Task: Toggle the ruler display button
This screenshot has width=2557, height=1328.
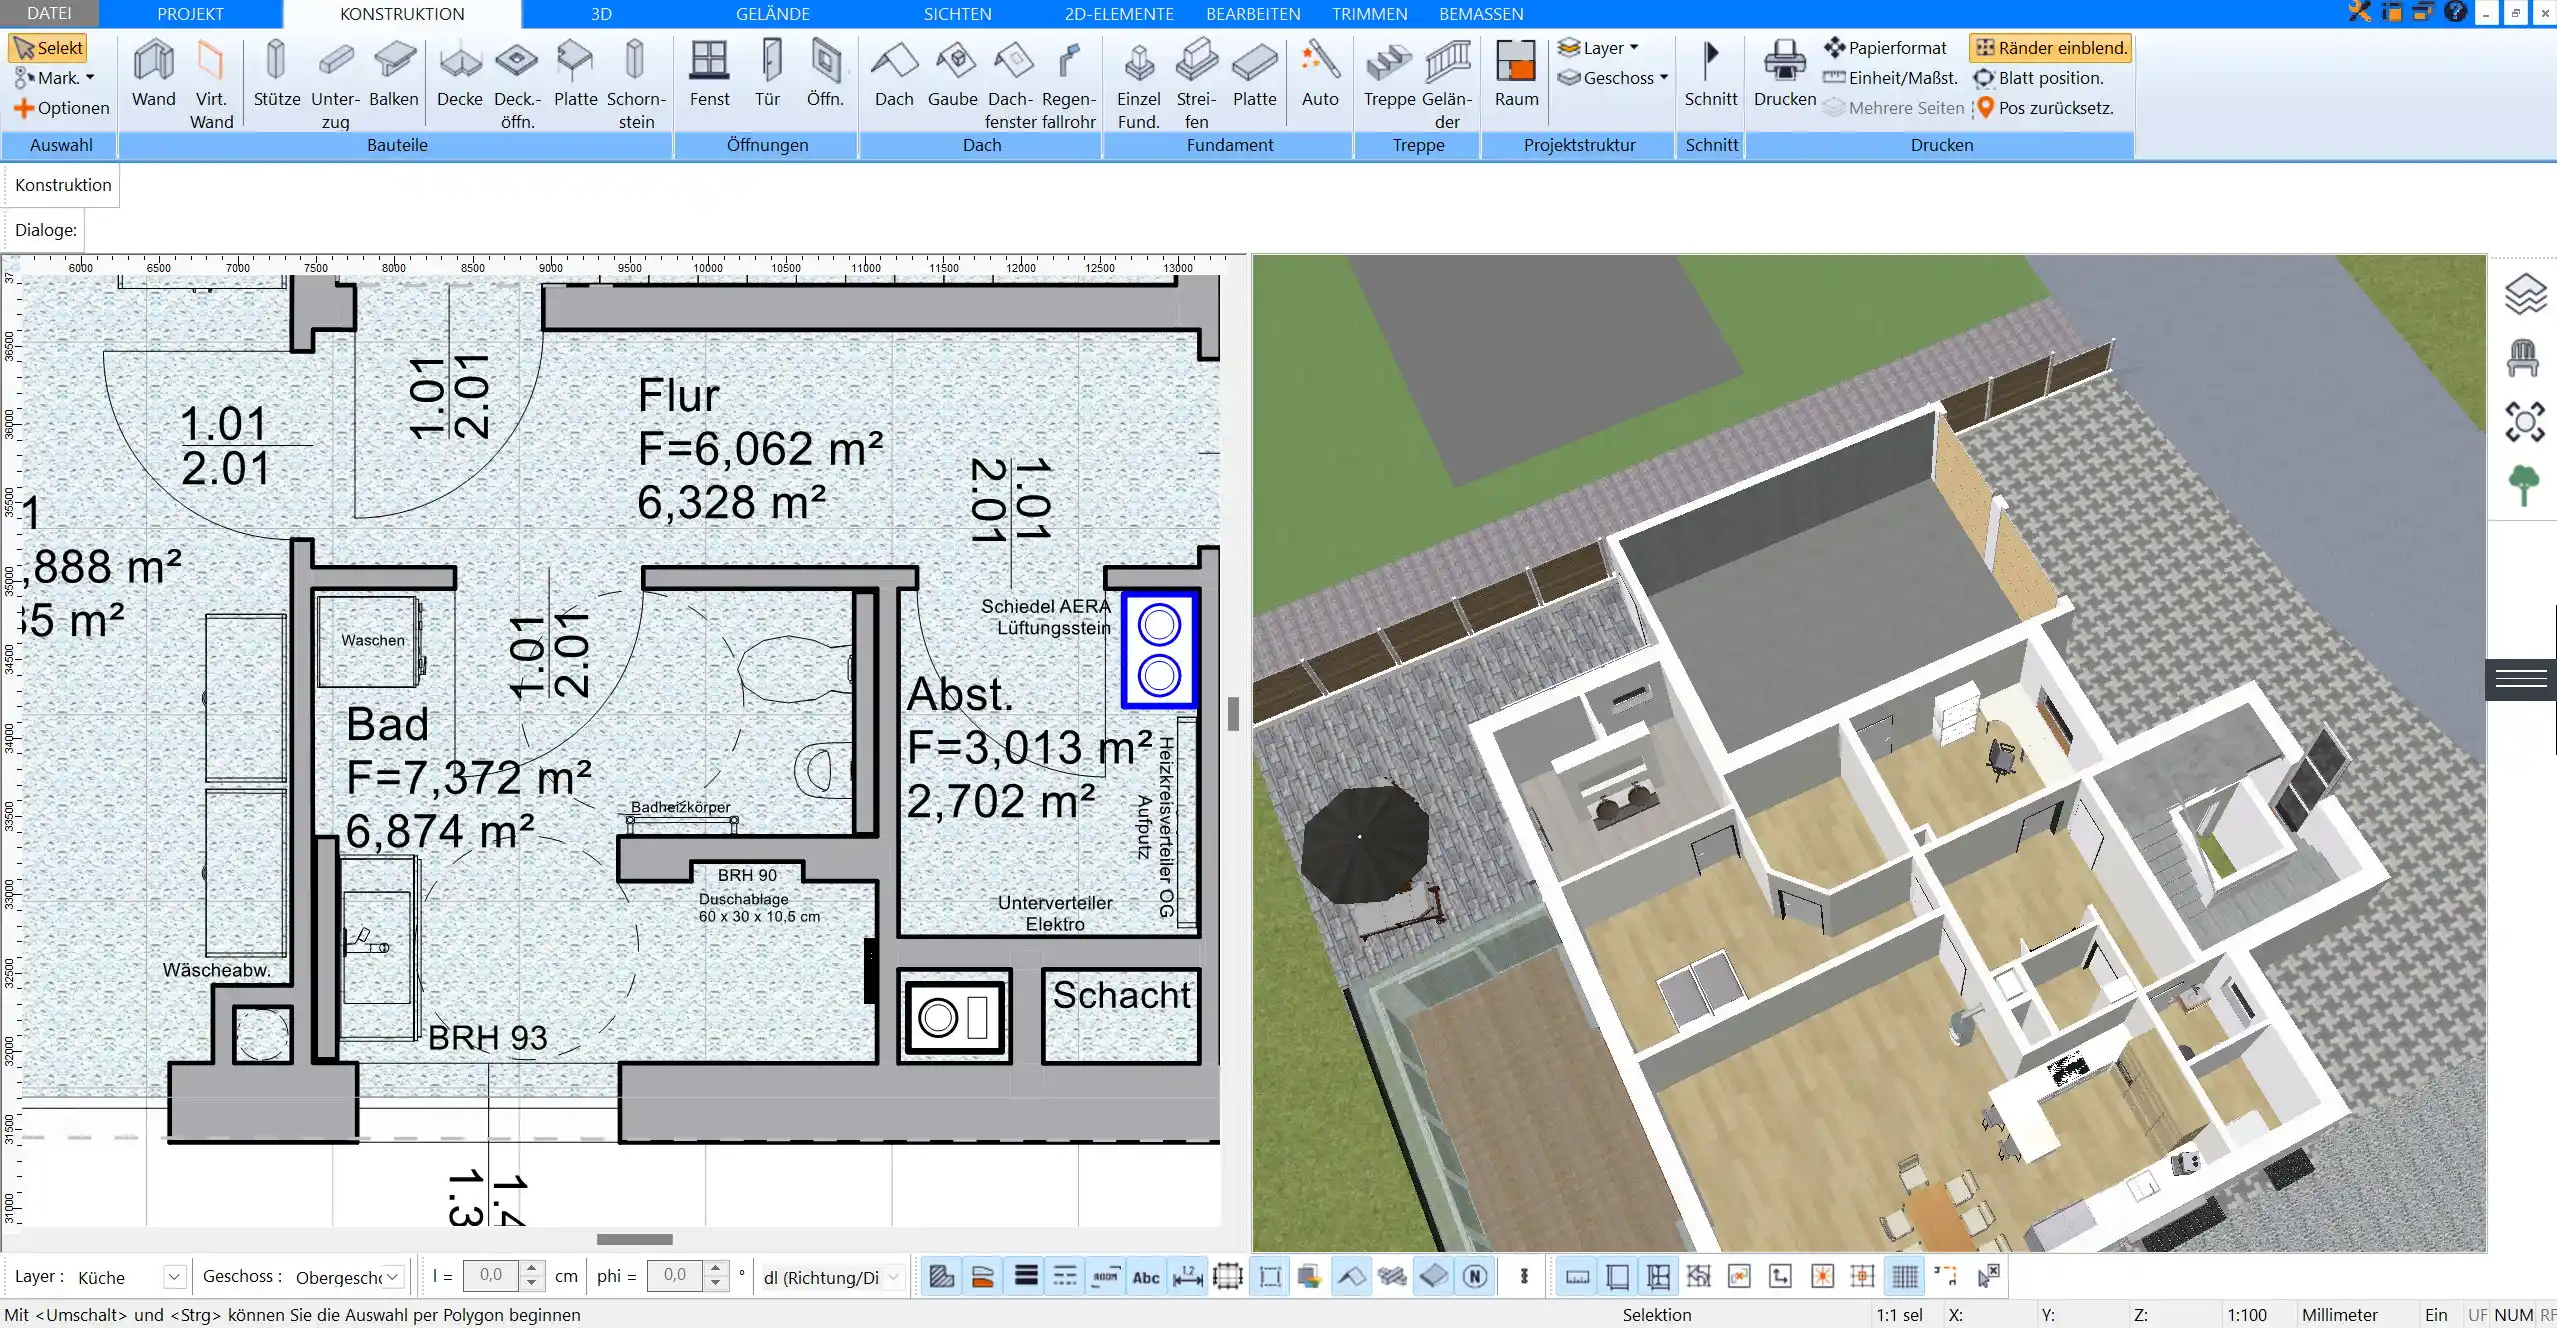Action: click(1578, 1277)
